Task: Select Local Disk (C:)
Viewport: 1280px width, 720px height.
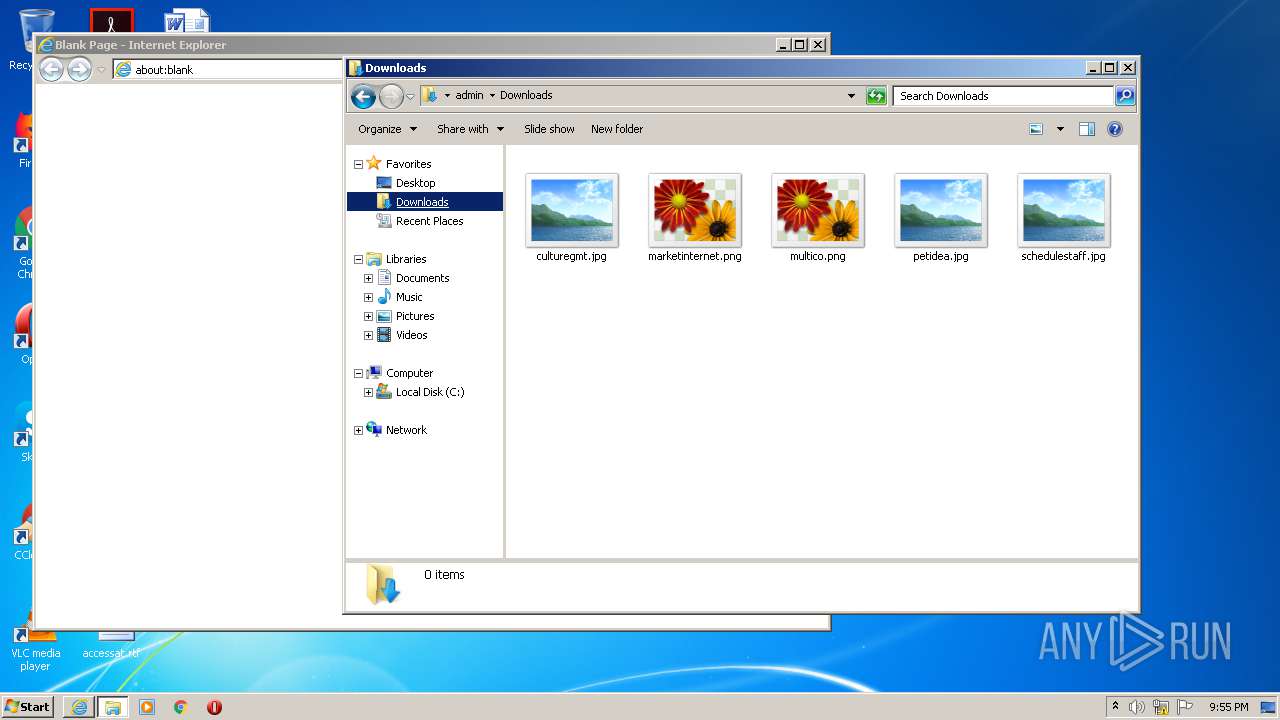Action: [429, 392]
